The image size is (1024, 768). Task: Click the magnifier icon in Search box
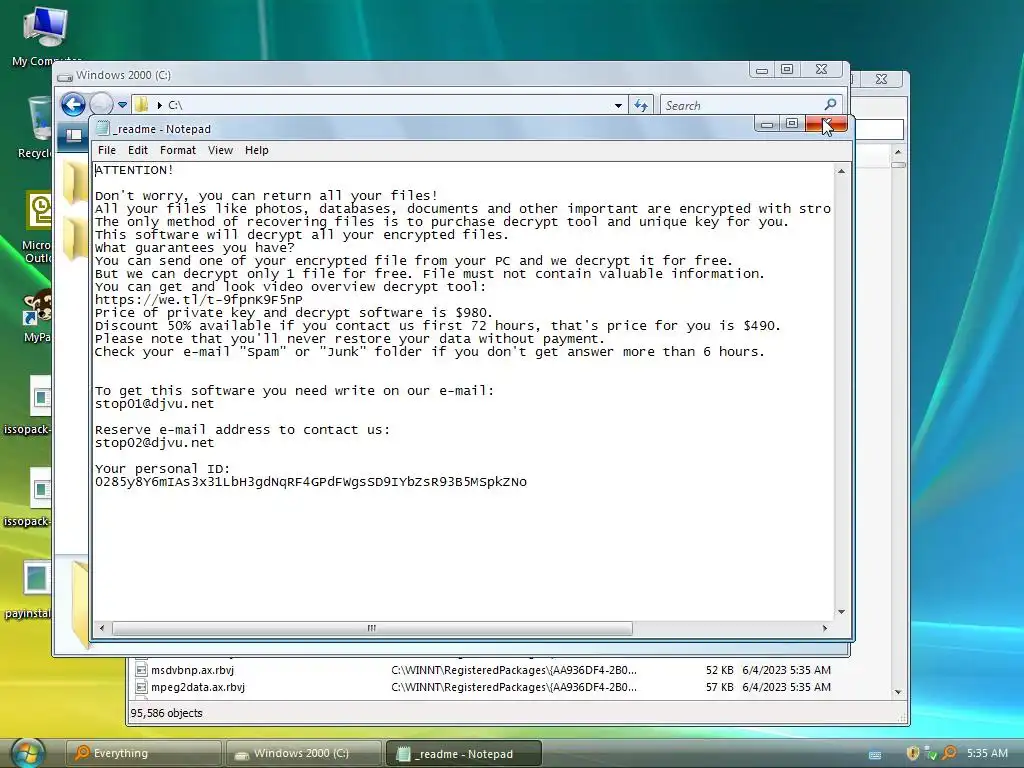(830, 104)
